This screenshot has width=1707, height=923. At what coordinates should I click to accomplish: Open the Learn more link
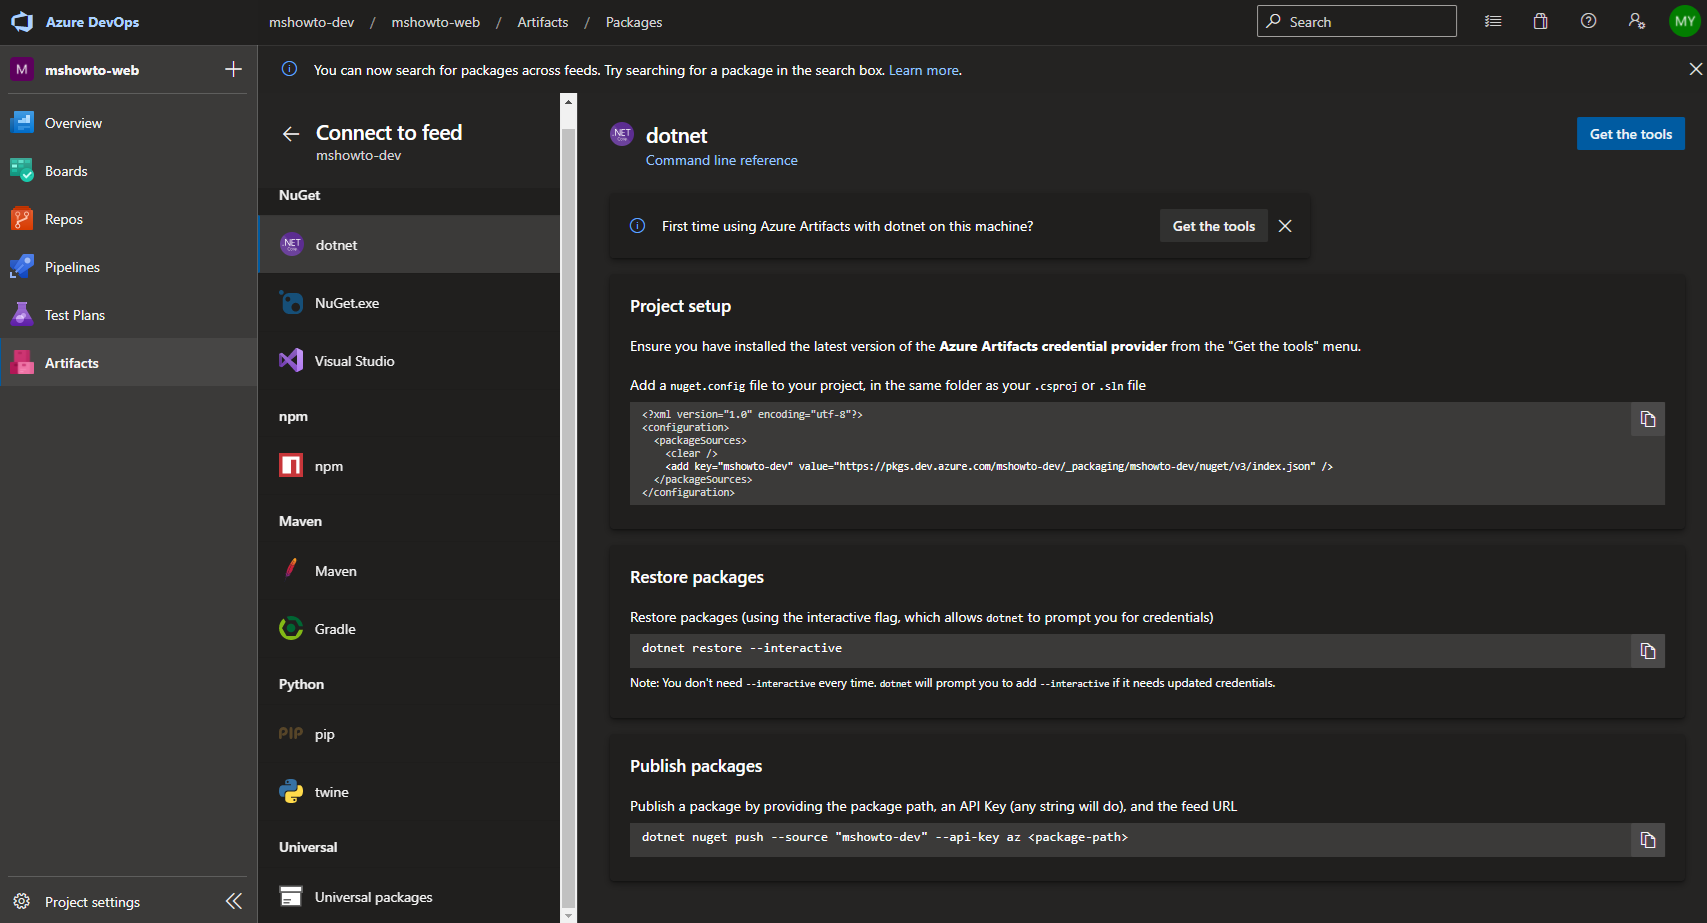tap(924, 70)
